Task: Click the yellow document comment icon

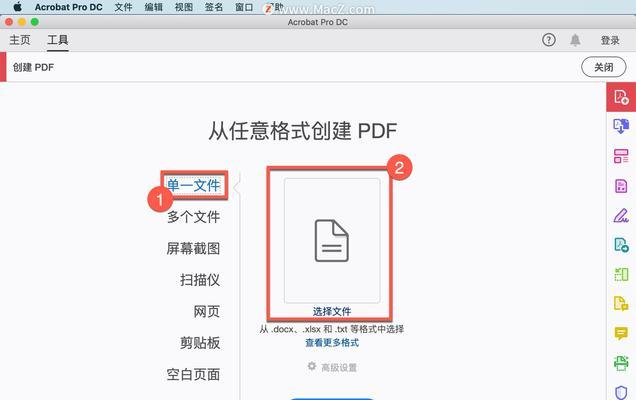Action: (x=621, y=303)
